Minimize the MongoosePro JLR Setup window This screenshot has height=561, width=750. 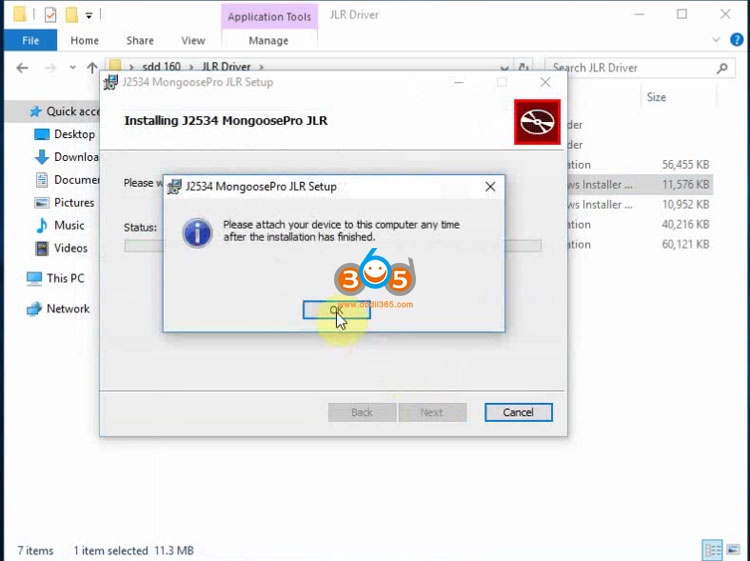(x=459, y=82)
